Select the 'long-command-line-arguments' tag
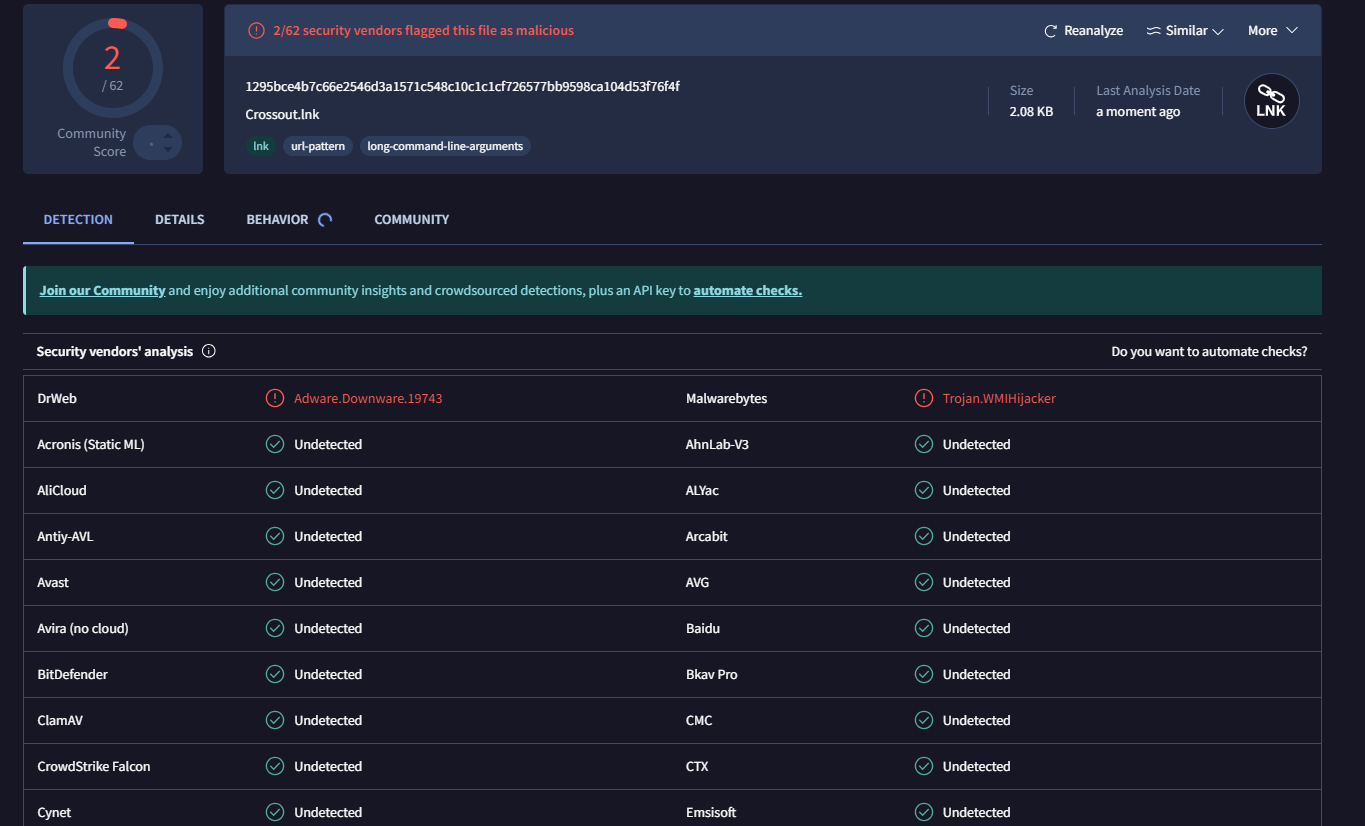The image size is (1365, 826). coord(445,146)
